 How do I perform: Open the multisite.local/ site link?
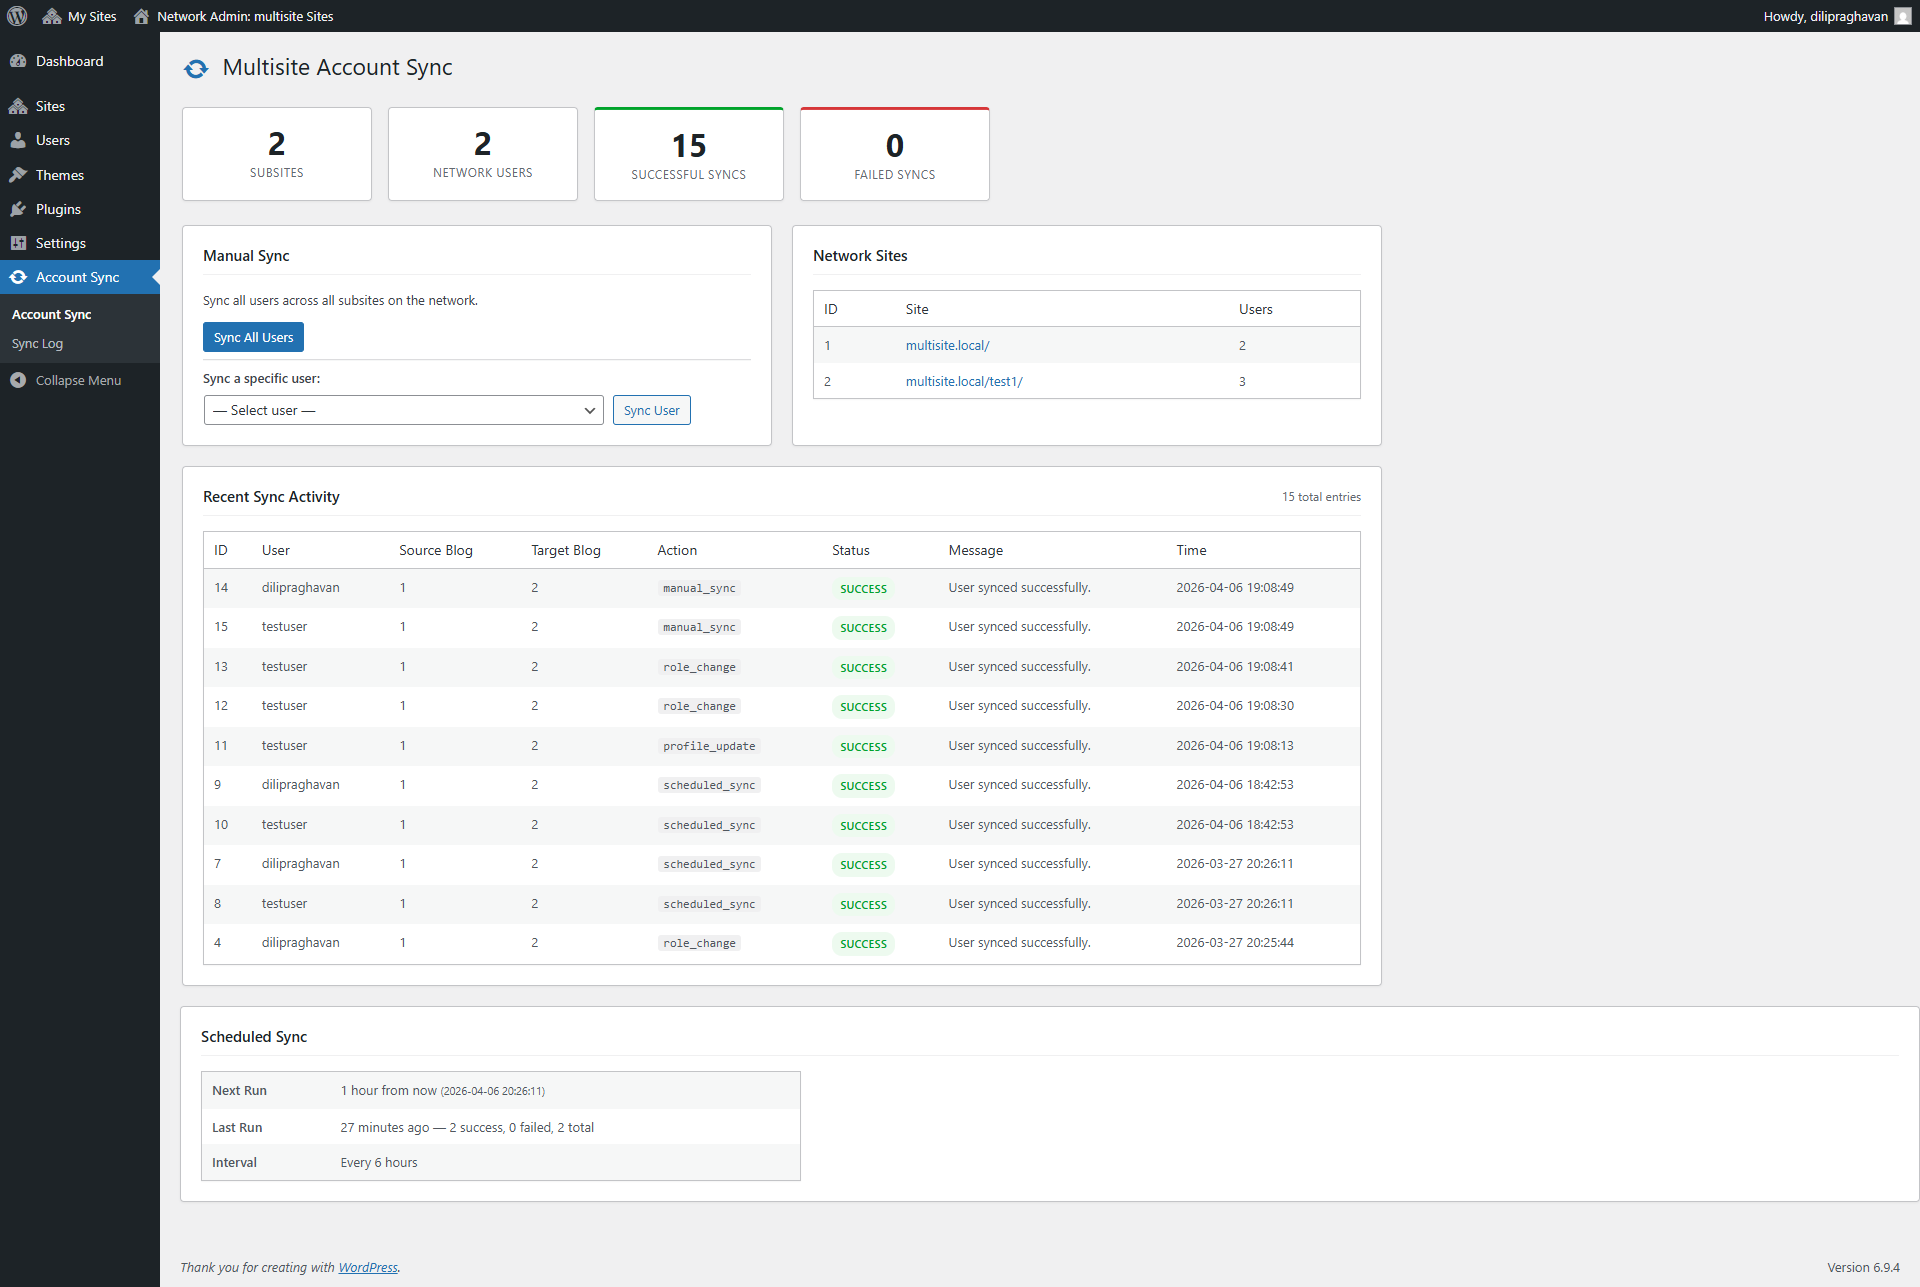tap(947, 345)
